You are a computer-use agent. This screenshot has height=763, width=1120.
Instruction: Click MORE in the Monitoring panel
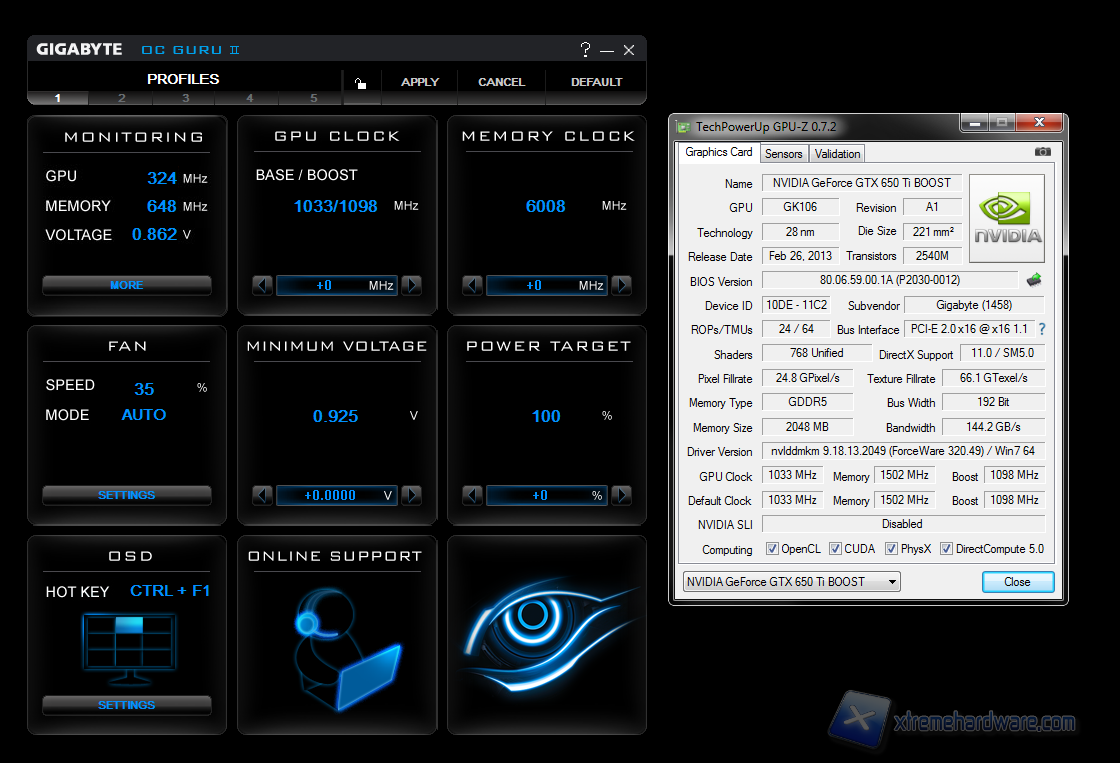pyautogui.click(x=127, y=285)
